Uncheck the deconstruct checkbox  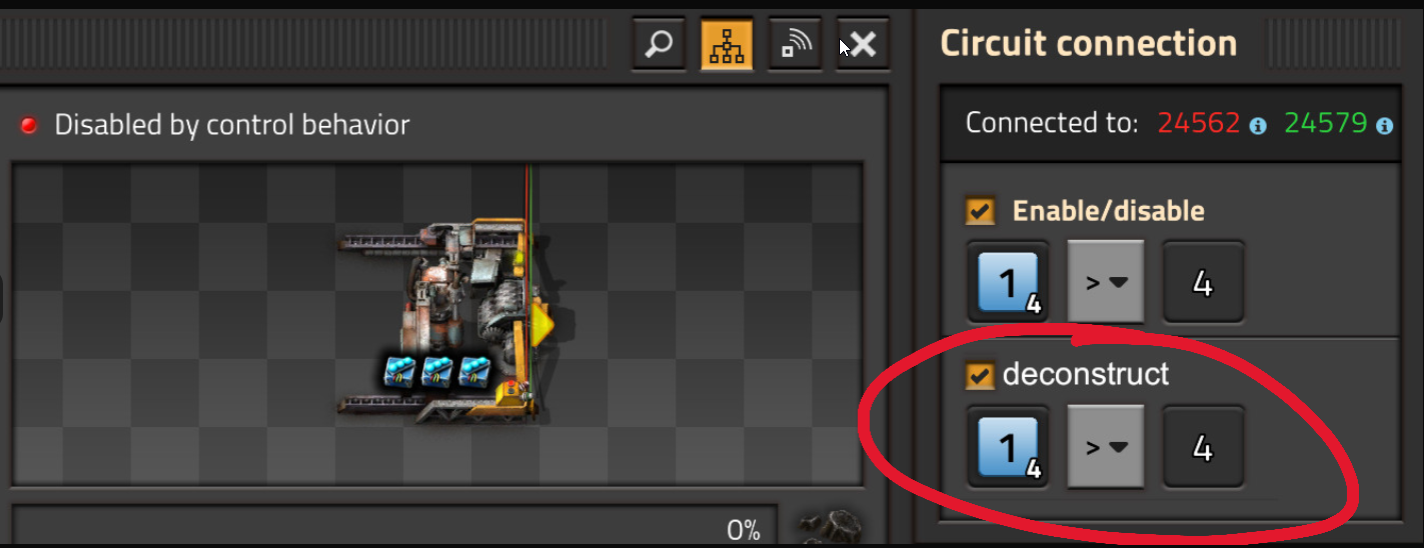[x=980, y=375]
